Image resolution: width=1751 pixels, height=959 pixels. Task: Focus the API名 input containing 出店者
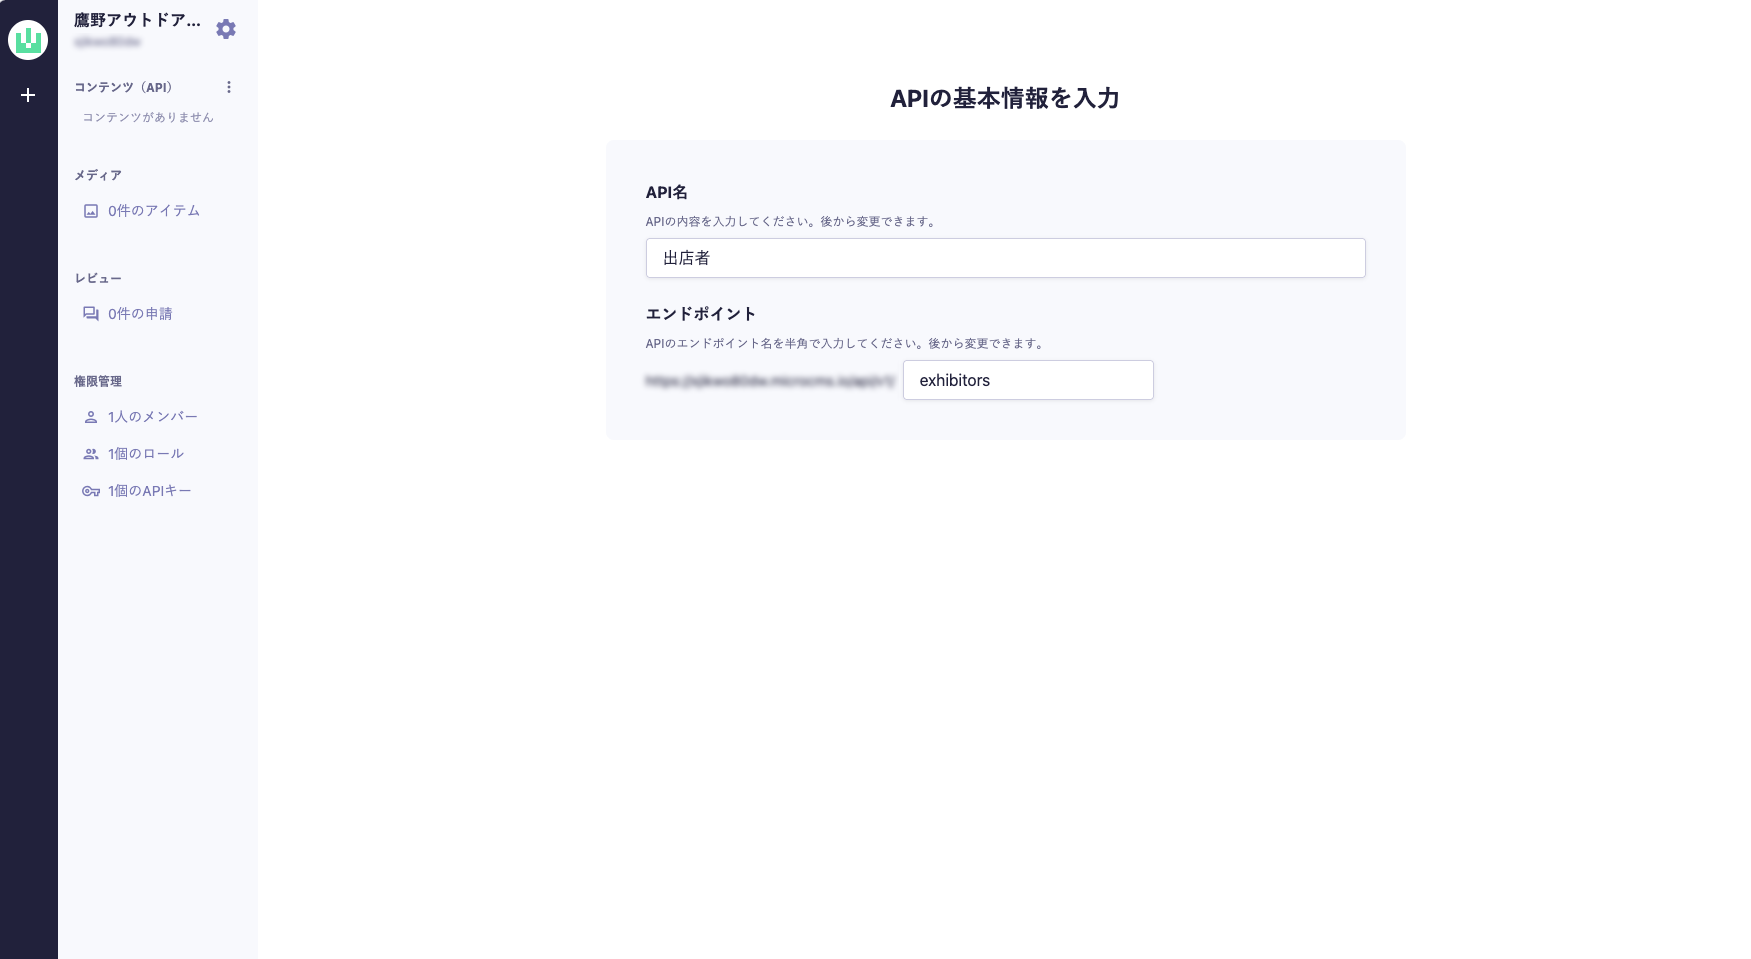[x=1006, y=258]
